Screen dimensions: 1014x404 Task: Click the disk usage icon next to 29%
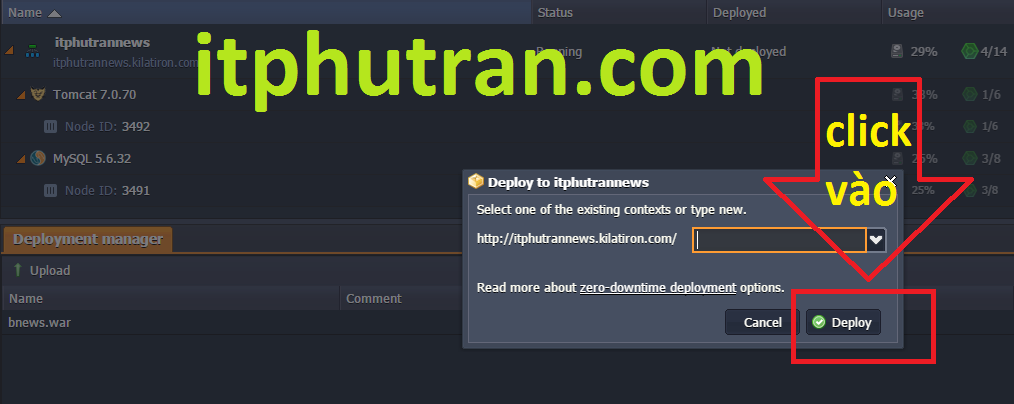click(896, 51)
